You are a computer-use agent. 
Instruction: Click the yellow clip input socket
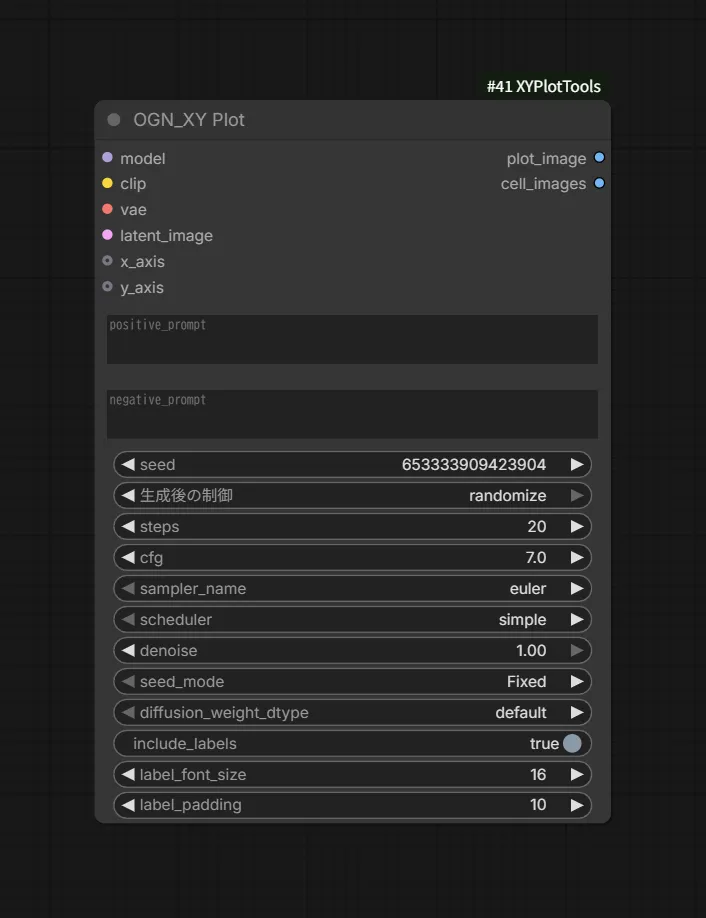(x=107, y=183)
